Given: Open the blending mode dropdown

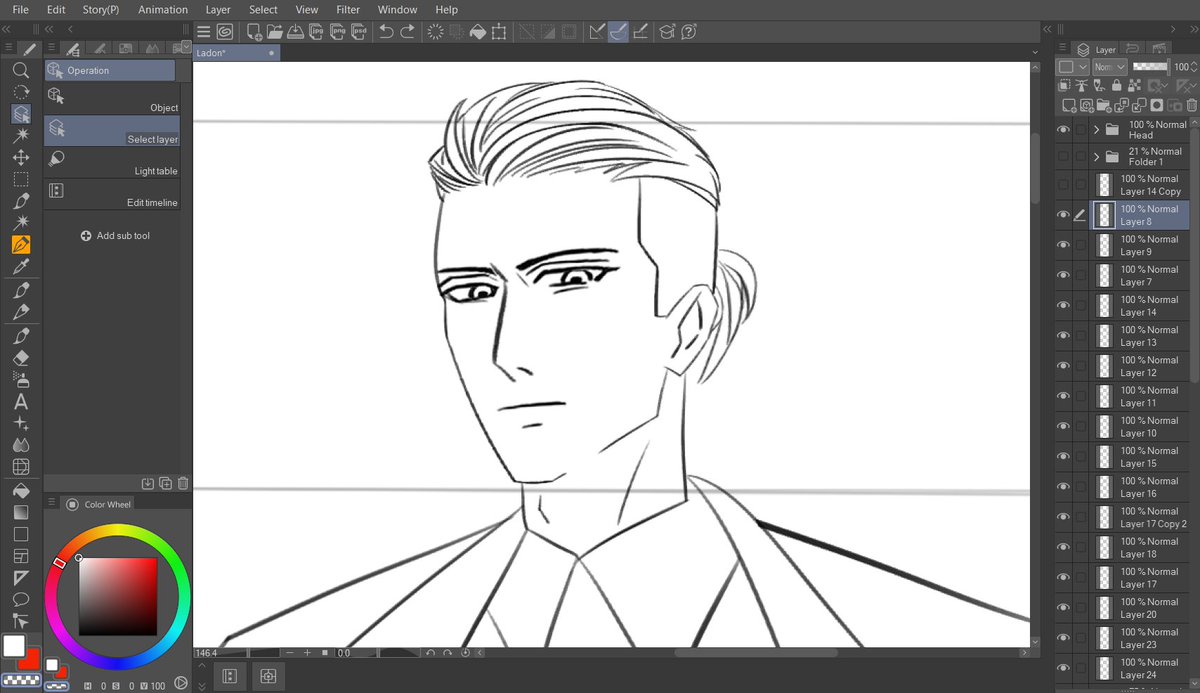Looking at the screenshot, I should click(x=1109, y=67).
